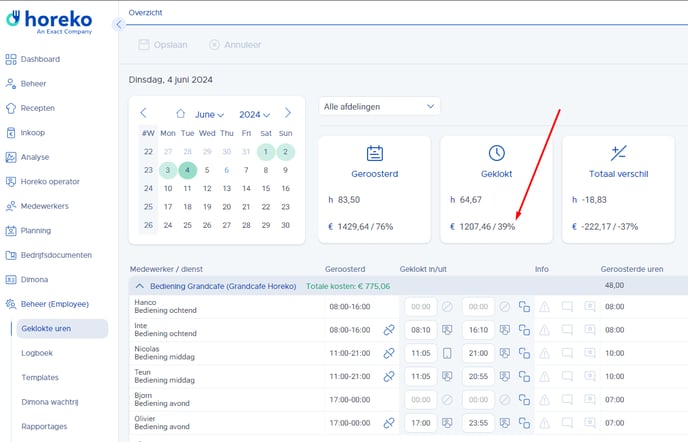
Task: Collapse the sidebar with the chevron button
Action: coord(118,25)
